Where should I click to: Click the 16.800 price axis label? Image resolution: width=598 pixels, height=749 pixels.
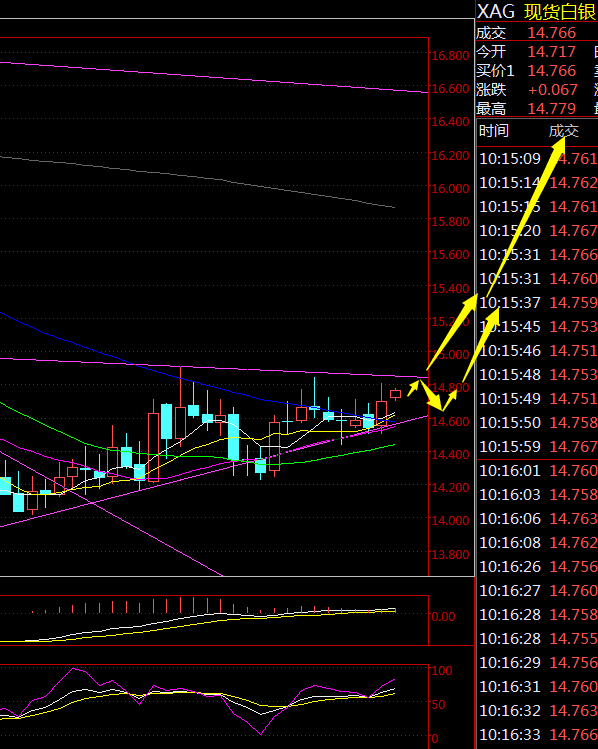tap(450, 56)
